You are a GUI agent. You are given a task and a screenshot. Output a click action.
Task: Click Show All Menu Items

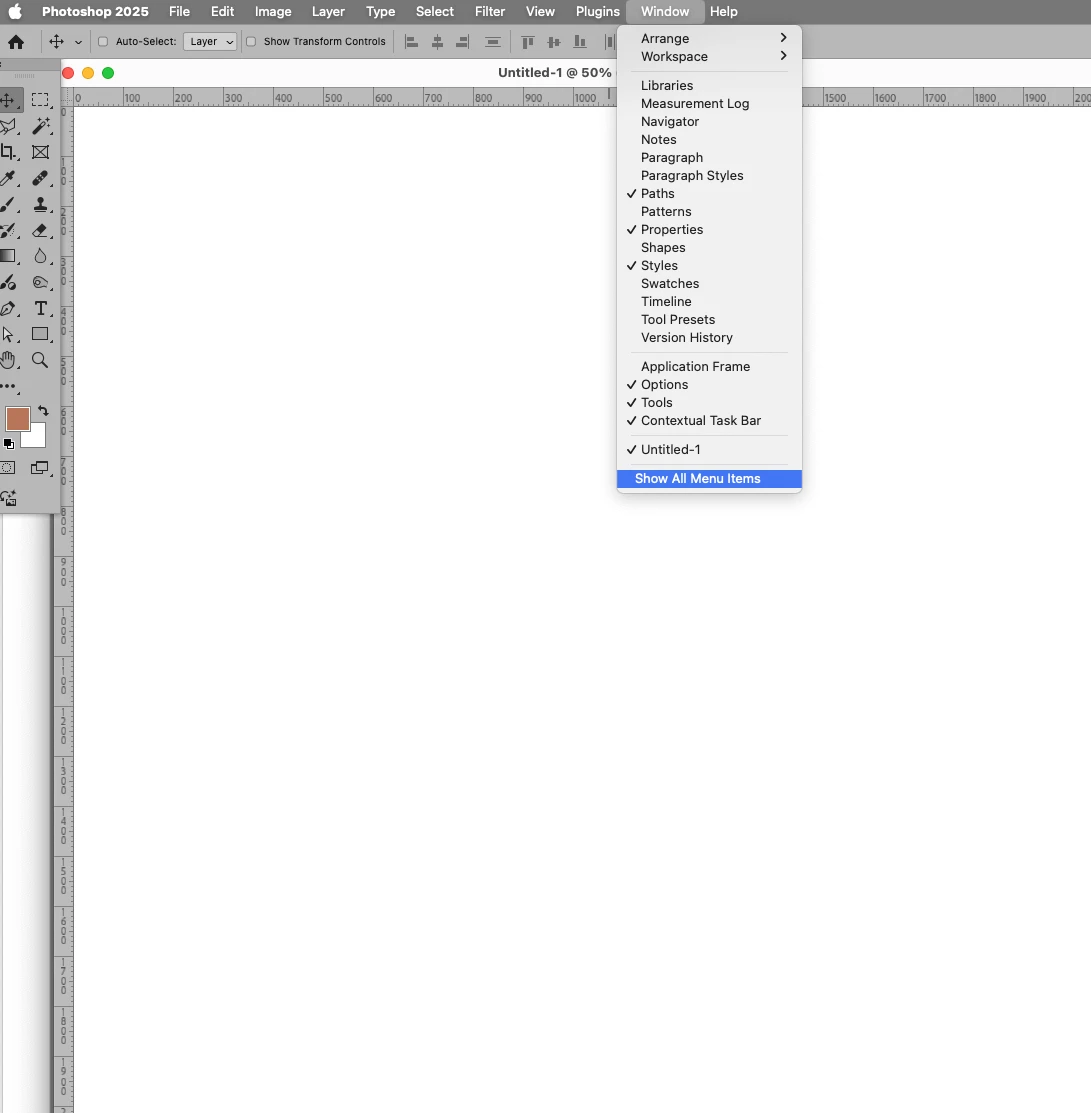coord(709,479)
